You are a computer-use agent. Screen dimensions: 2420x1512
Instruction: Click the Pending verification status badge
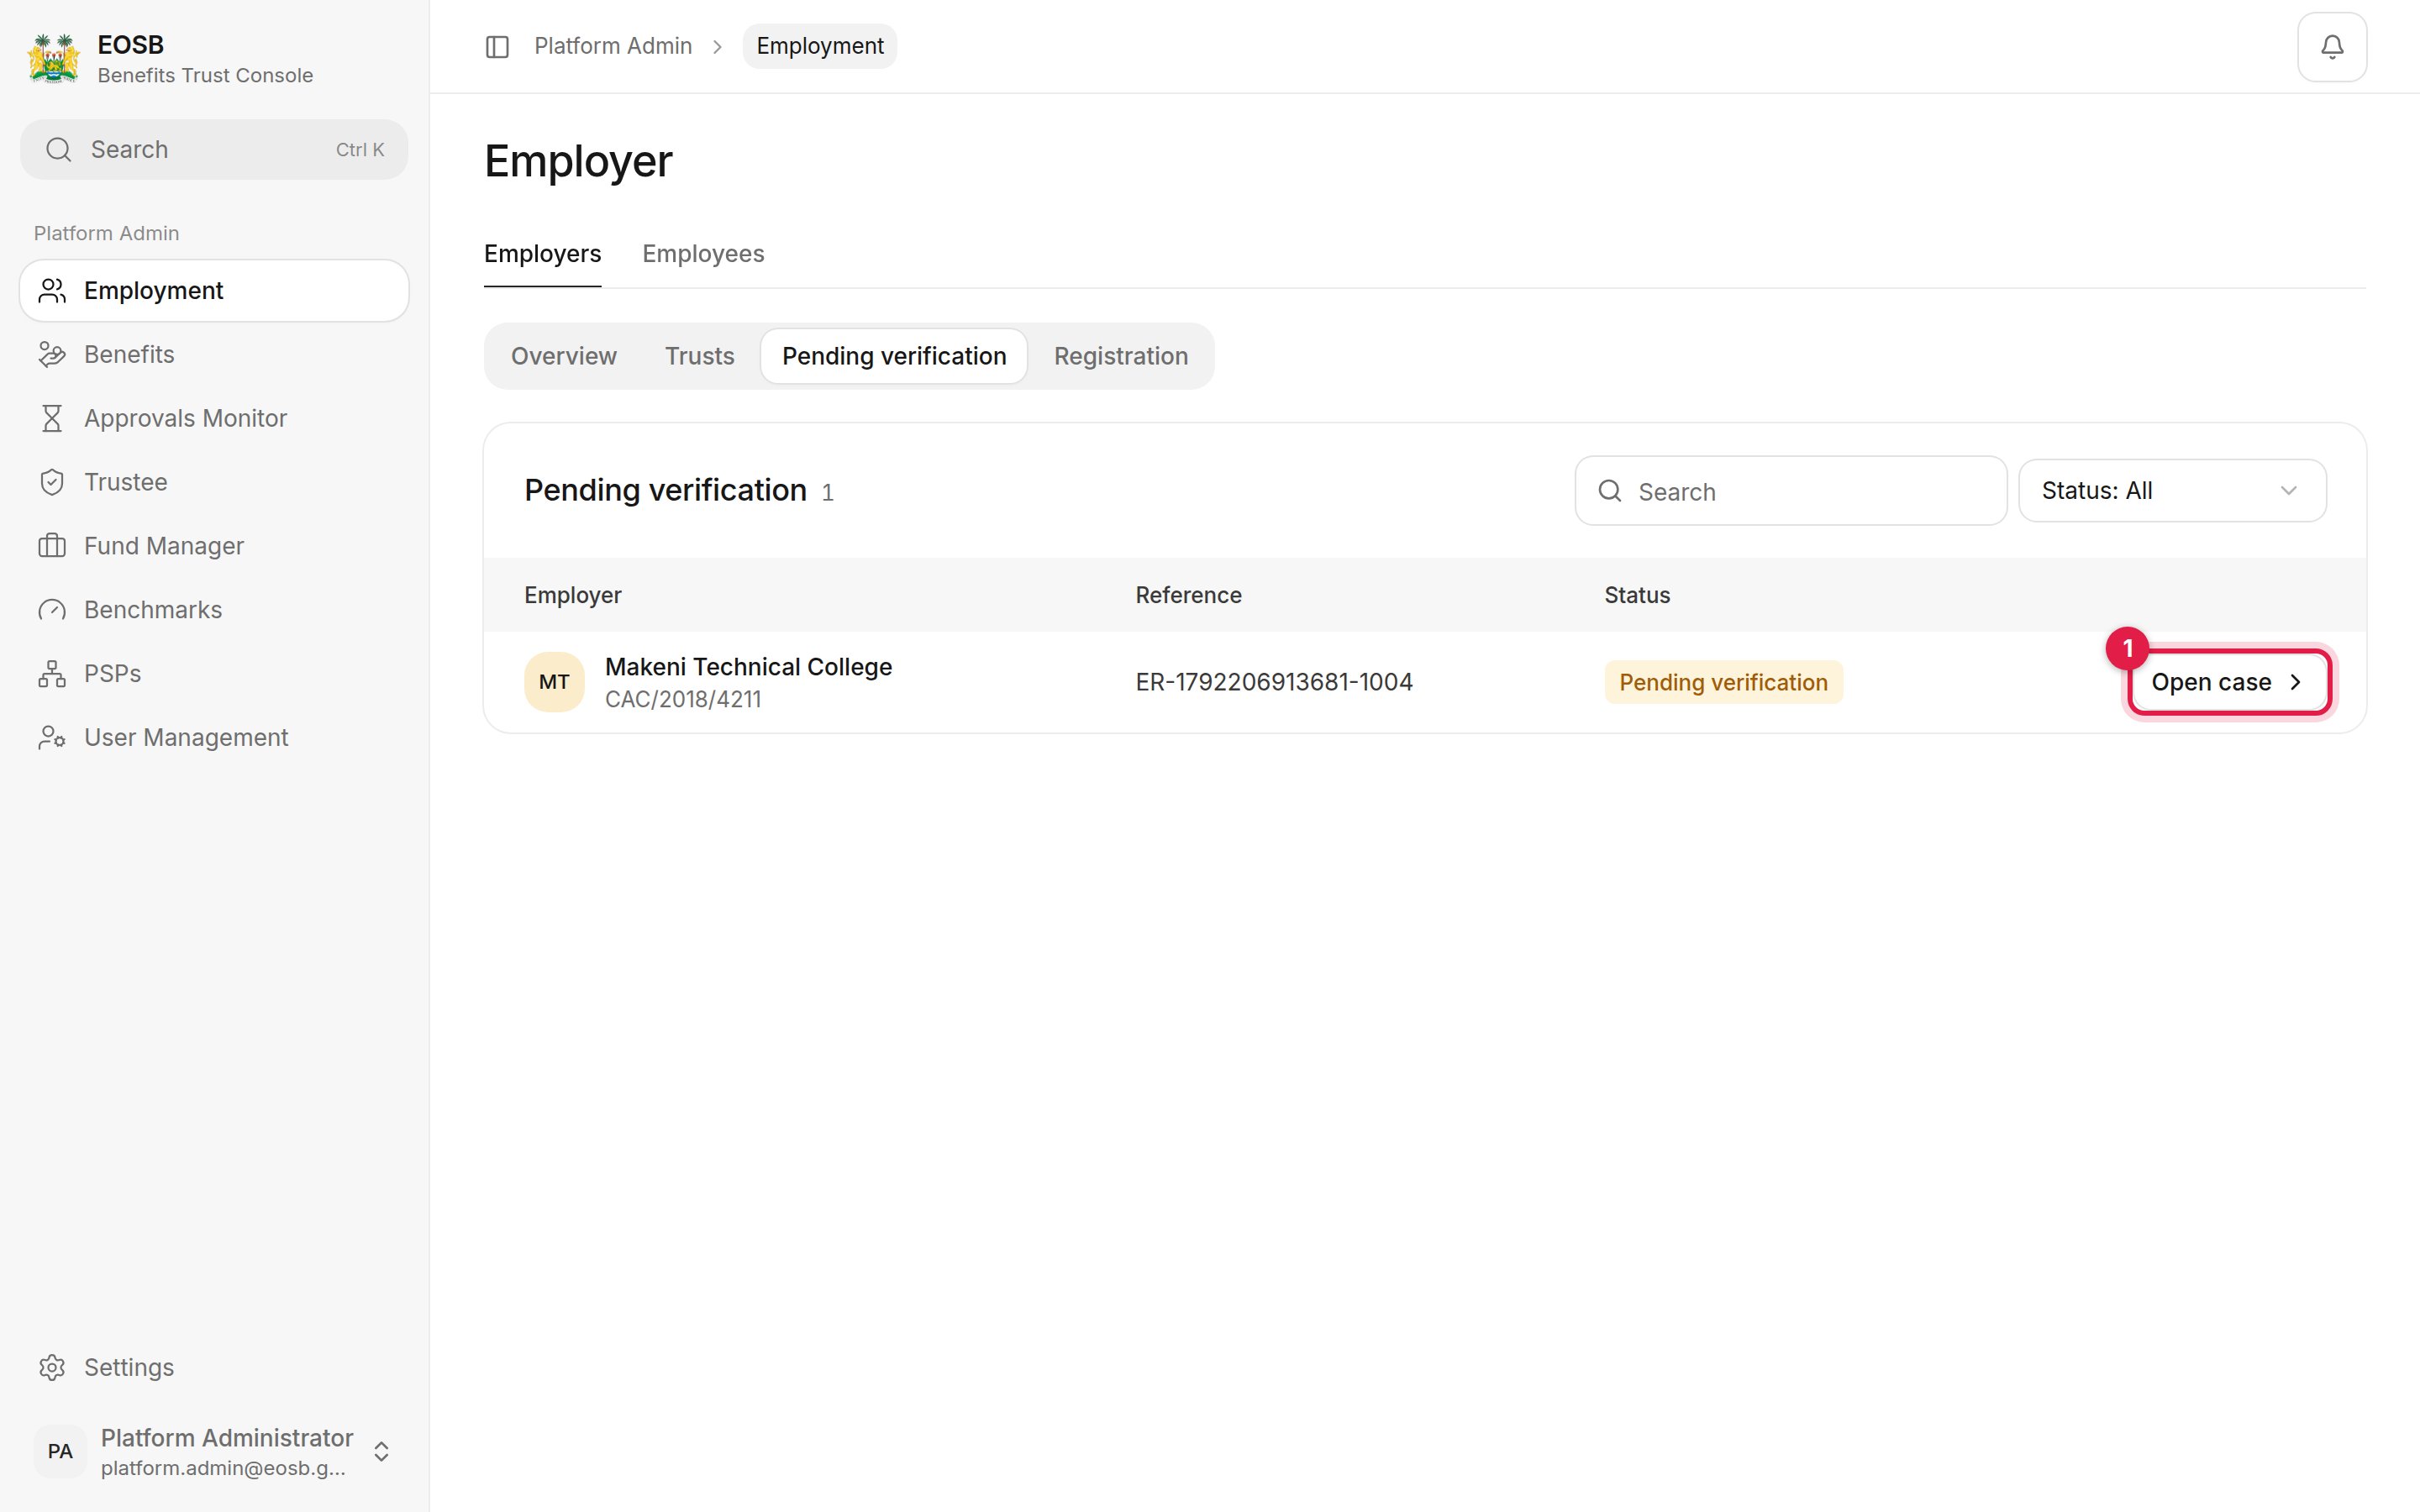(1723, 682)
